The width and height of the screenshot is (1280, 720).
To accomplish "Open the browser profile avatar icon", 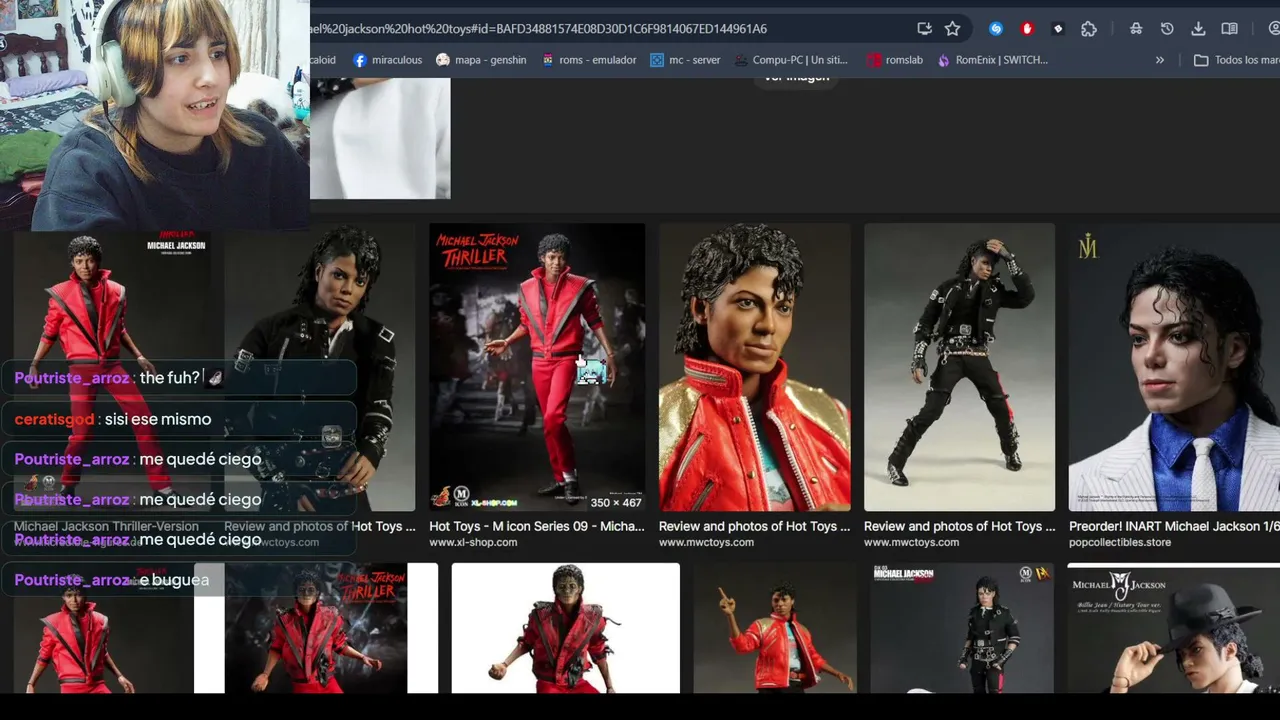I will (x=1273, y=29).
